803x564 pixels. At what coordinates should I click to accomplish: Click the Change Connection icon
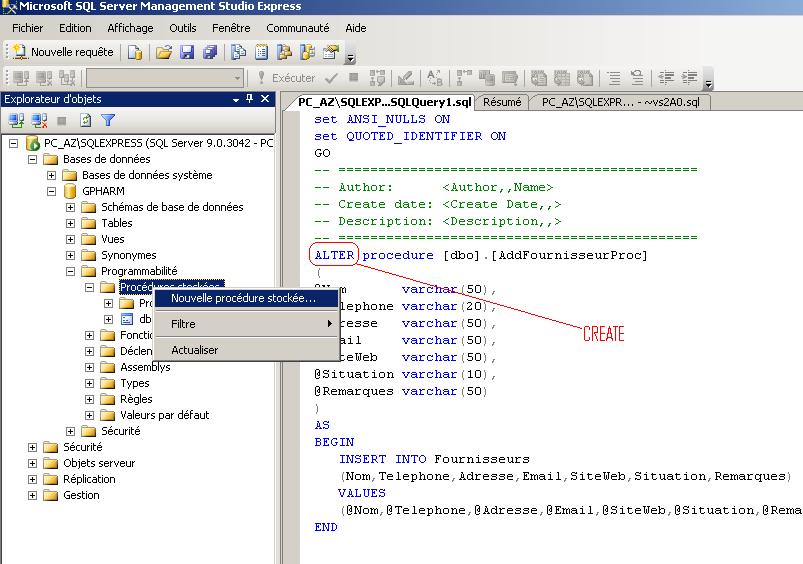pos(67,78)
